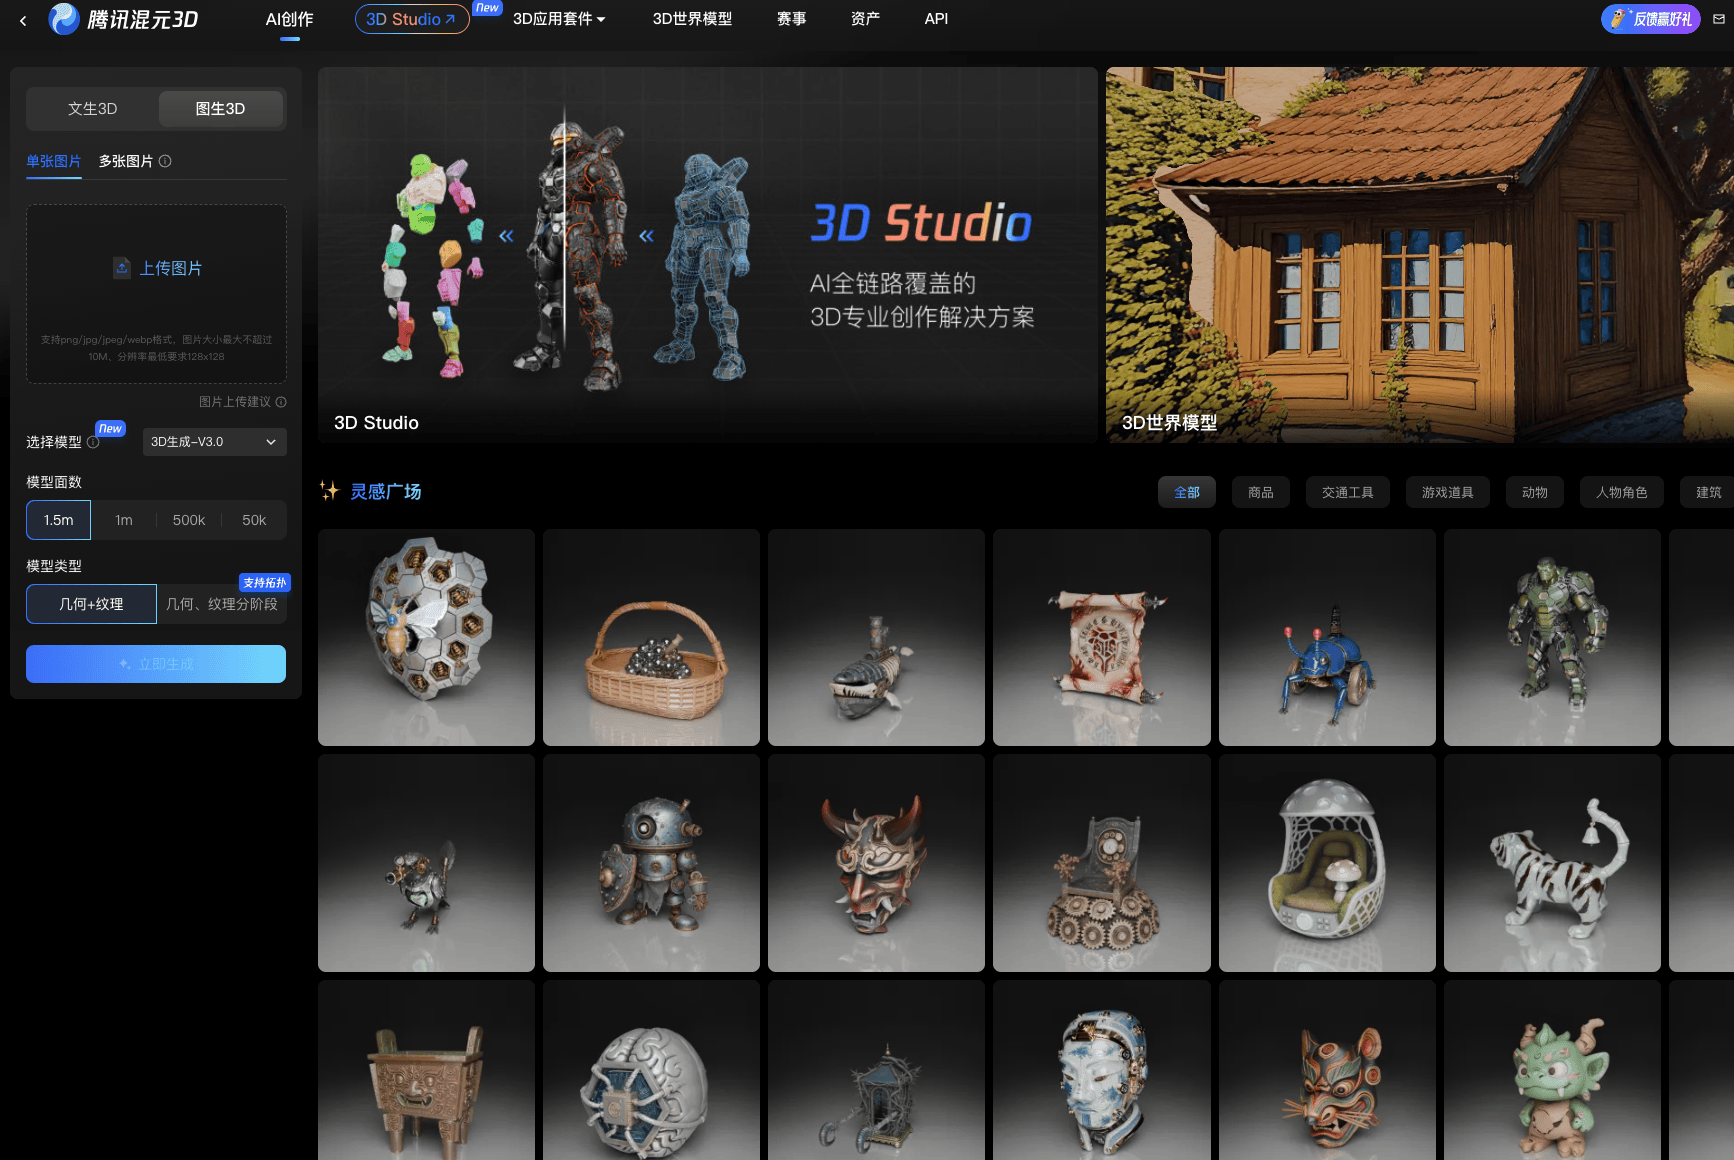Open the blue beetle vehicle thumbnail
The width and height of the screenshot is (1734, 1160).
1327,637
